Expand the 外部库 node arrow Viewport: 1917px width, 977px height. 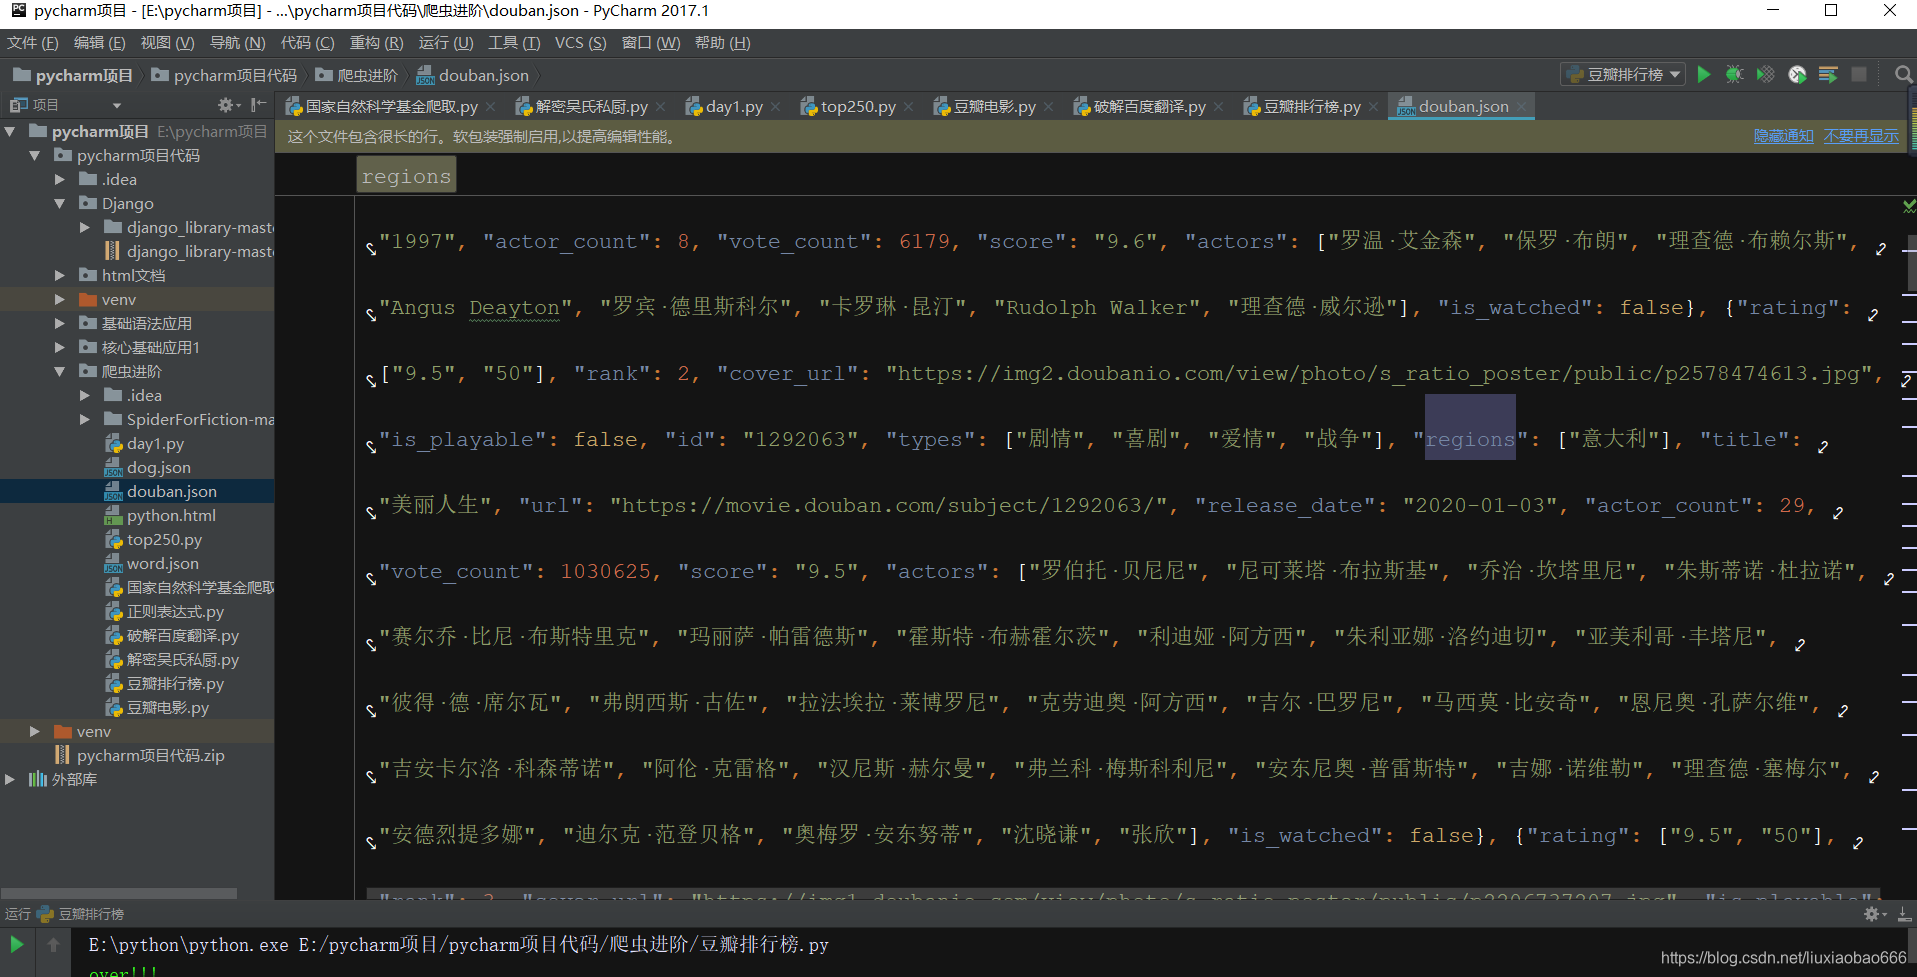[11, 779]
